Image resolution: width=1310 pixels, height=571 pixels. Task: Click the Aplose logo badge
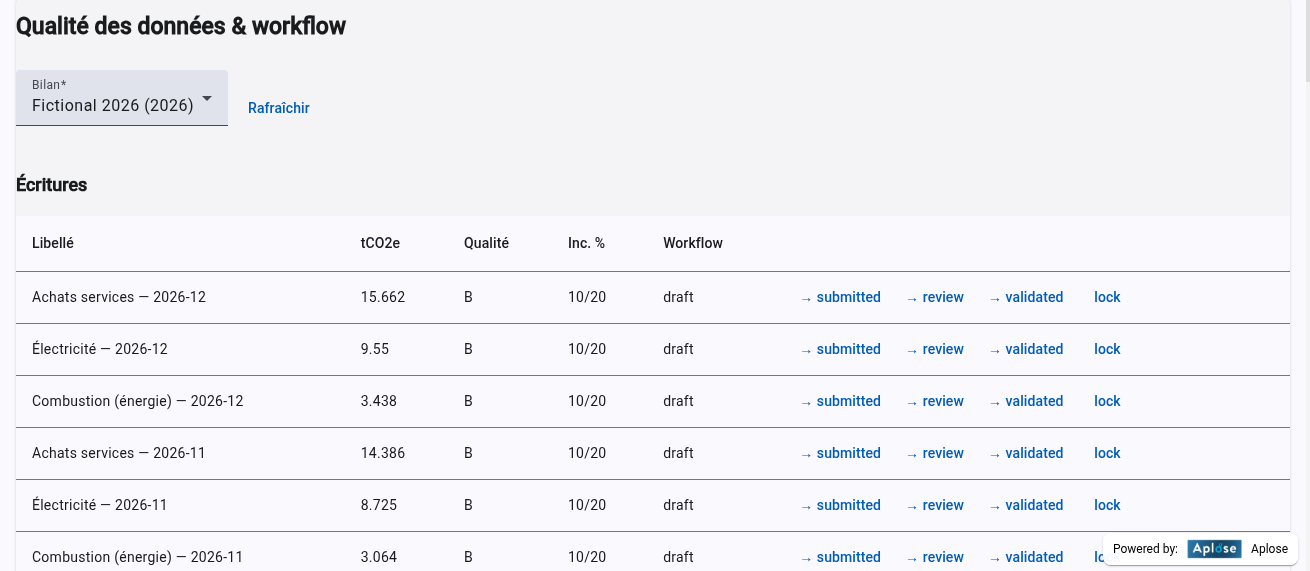(x=1214, y=549)
